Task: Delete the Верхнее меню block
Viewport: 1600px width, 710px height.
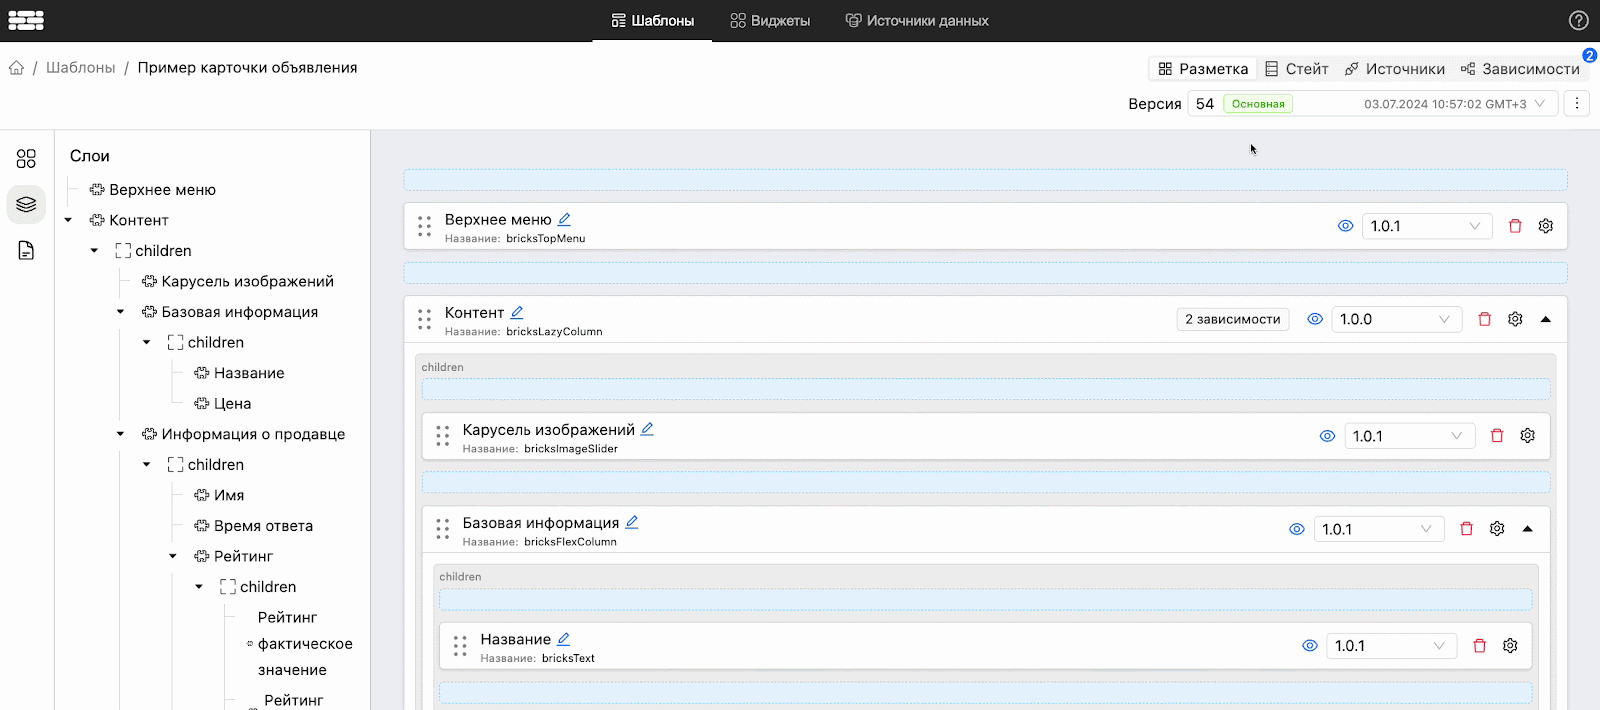Action: pos(1515,226)
